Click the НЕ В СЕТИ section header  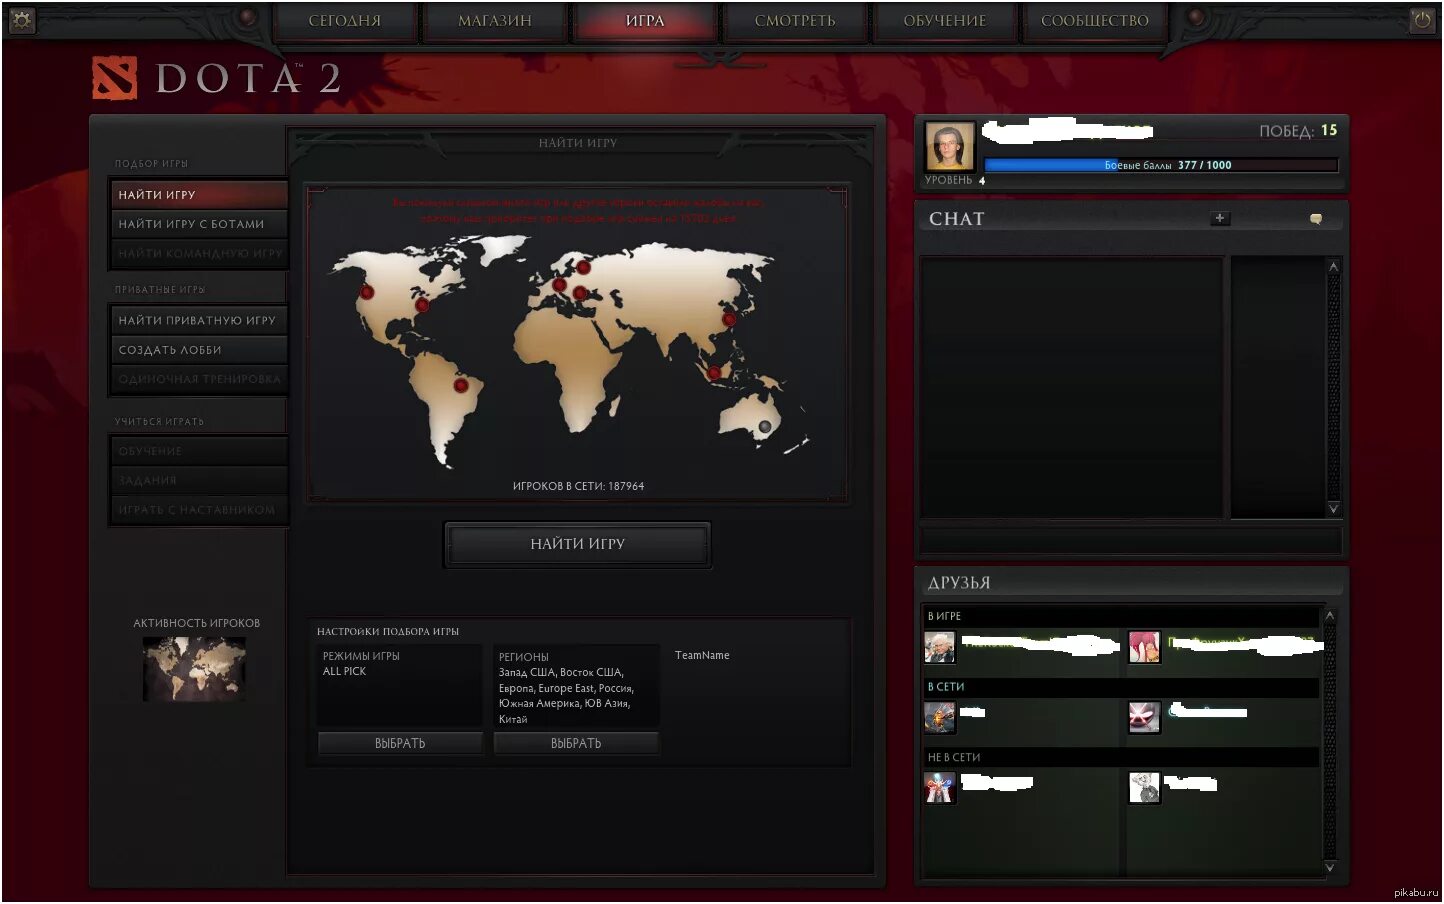point(1121,758)
